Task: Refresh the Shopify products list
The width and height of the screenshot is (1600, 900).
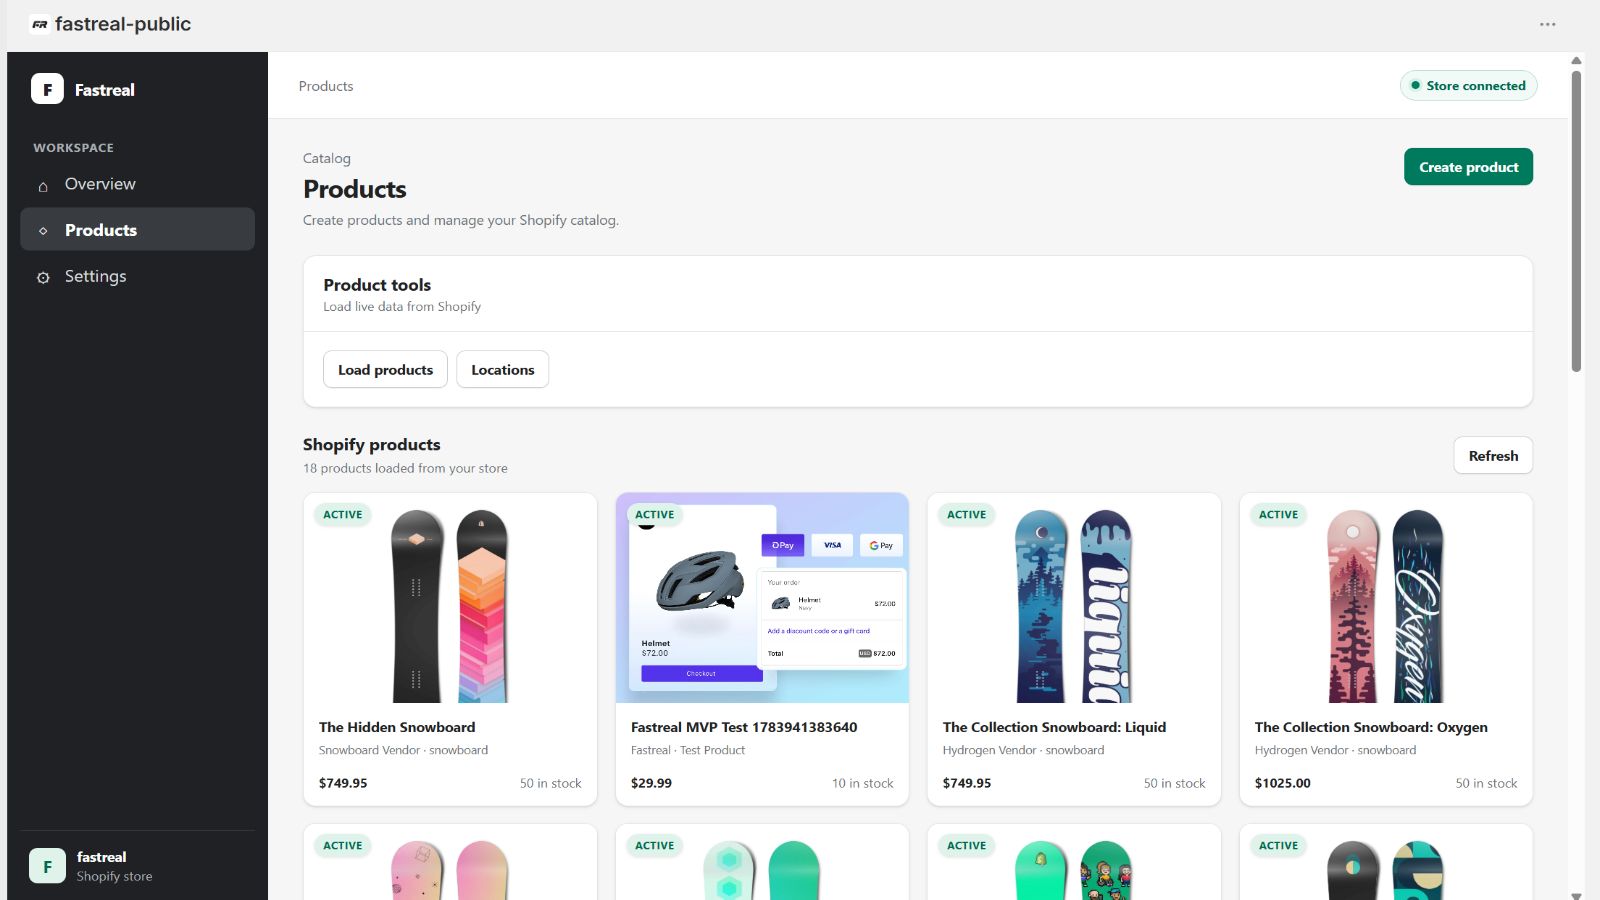Action: [x=1493, y=456]
